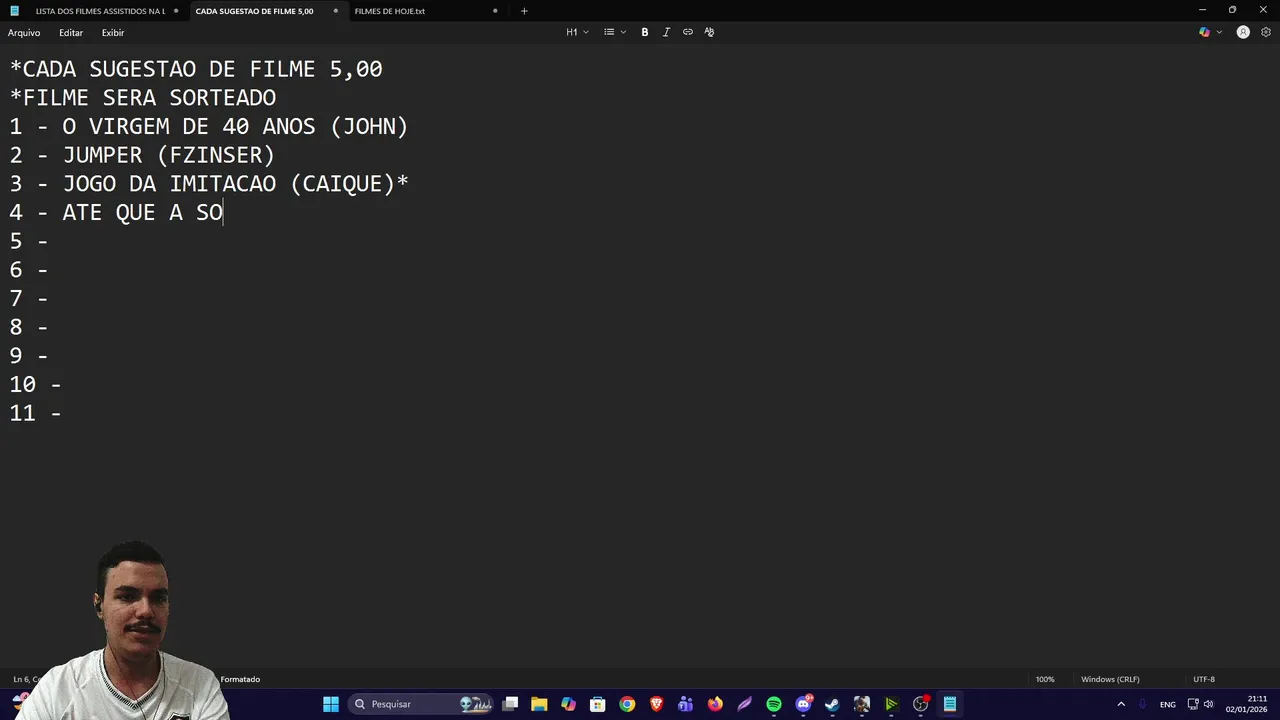This screenshot has width=1280, height=720.
Task: Place cursor after 'ATE QUE A SO'
Action: tap(224, 212)
